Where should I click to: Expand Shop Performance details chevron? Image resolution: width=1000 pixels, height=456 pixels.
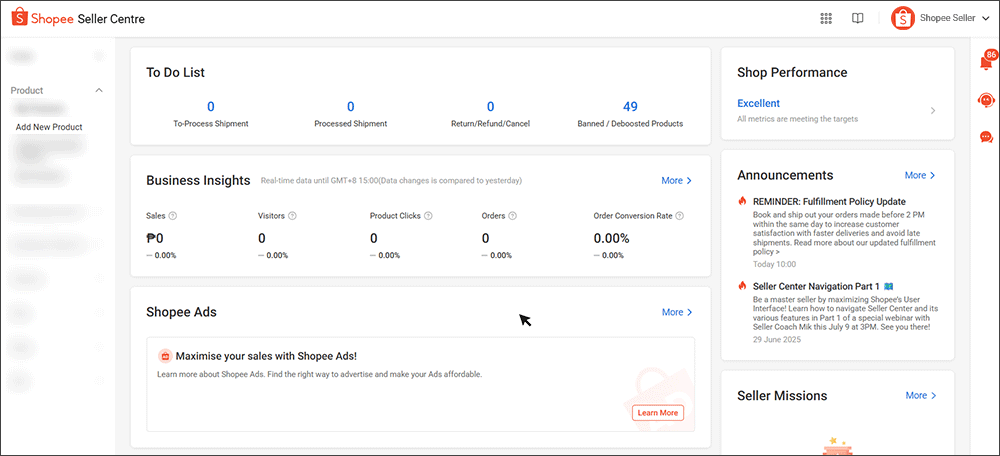(x=933, y=110)
